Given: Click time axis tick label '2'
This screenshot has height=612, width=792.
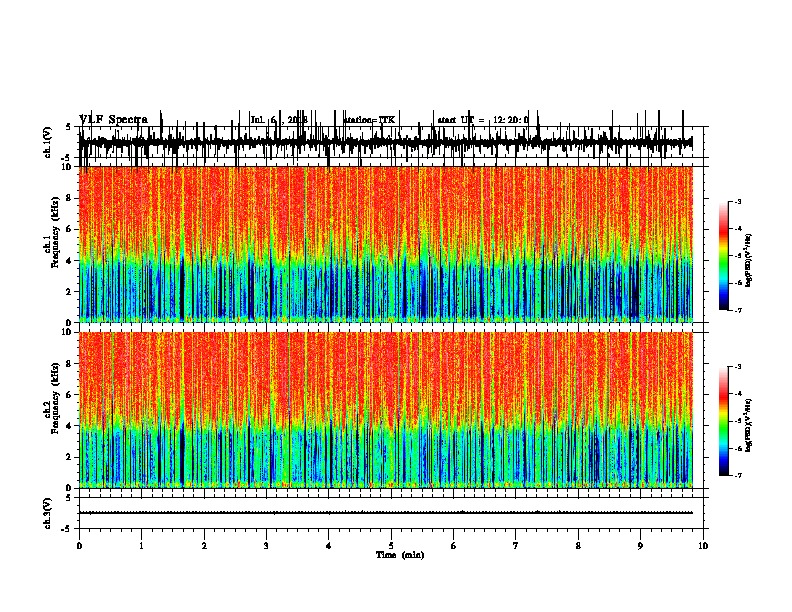Looking at the screenshot, I should pyautogui.click(x=204, y=546).
